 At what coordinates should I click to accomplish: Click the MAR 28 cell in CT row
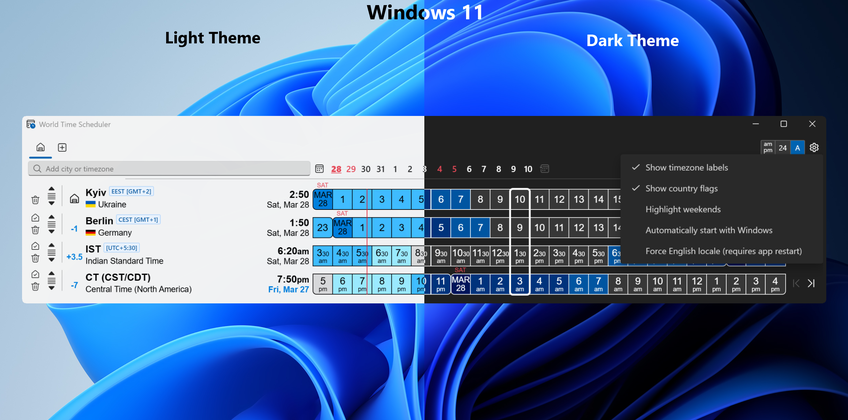tap(460, 284)
